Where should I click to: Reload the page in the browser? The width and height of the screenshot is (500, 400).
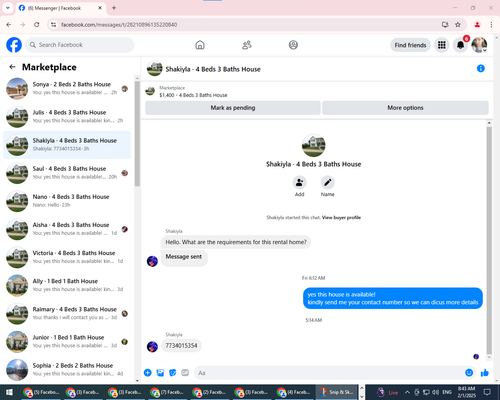(x=37, y=24)
